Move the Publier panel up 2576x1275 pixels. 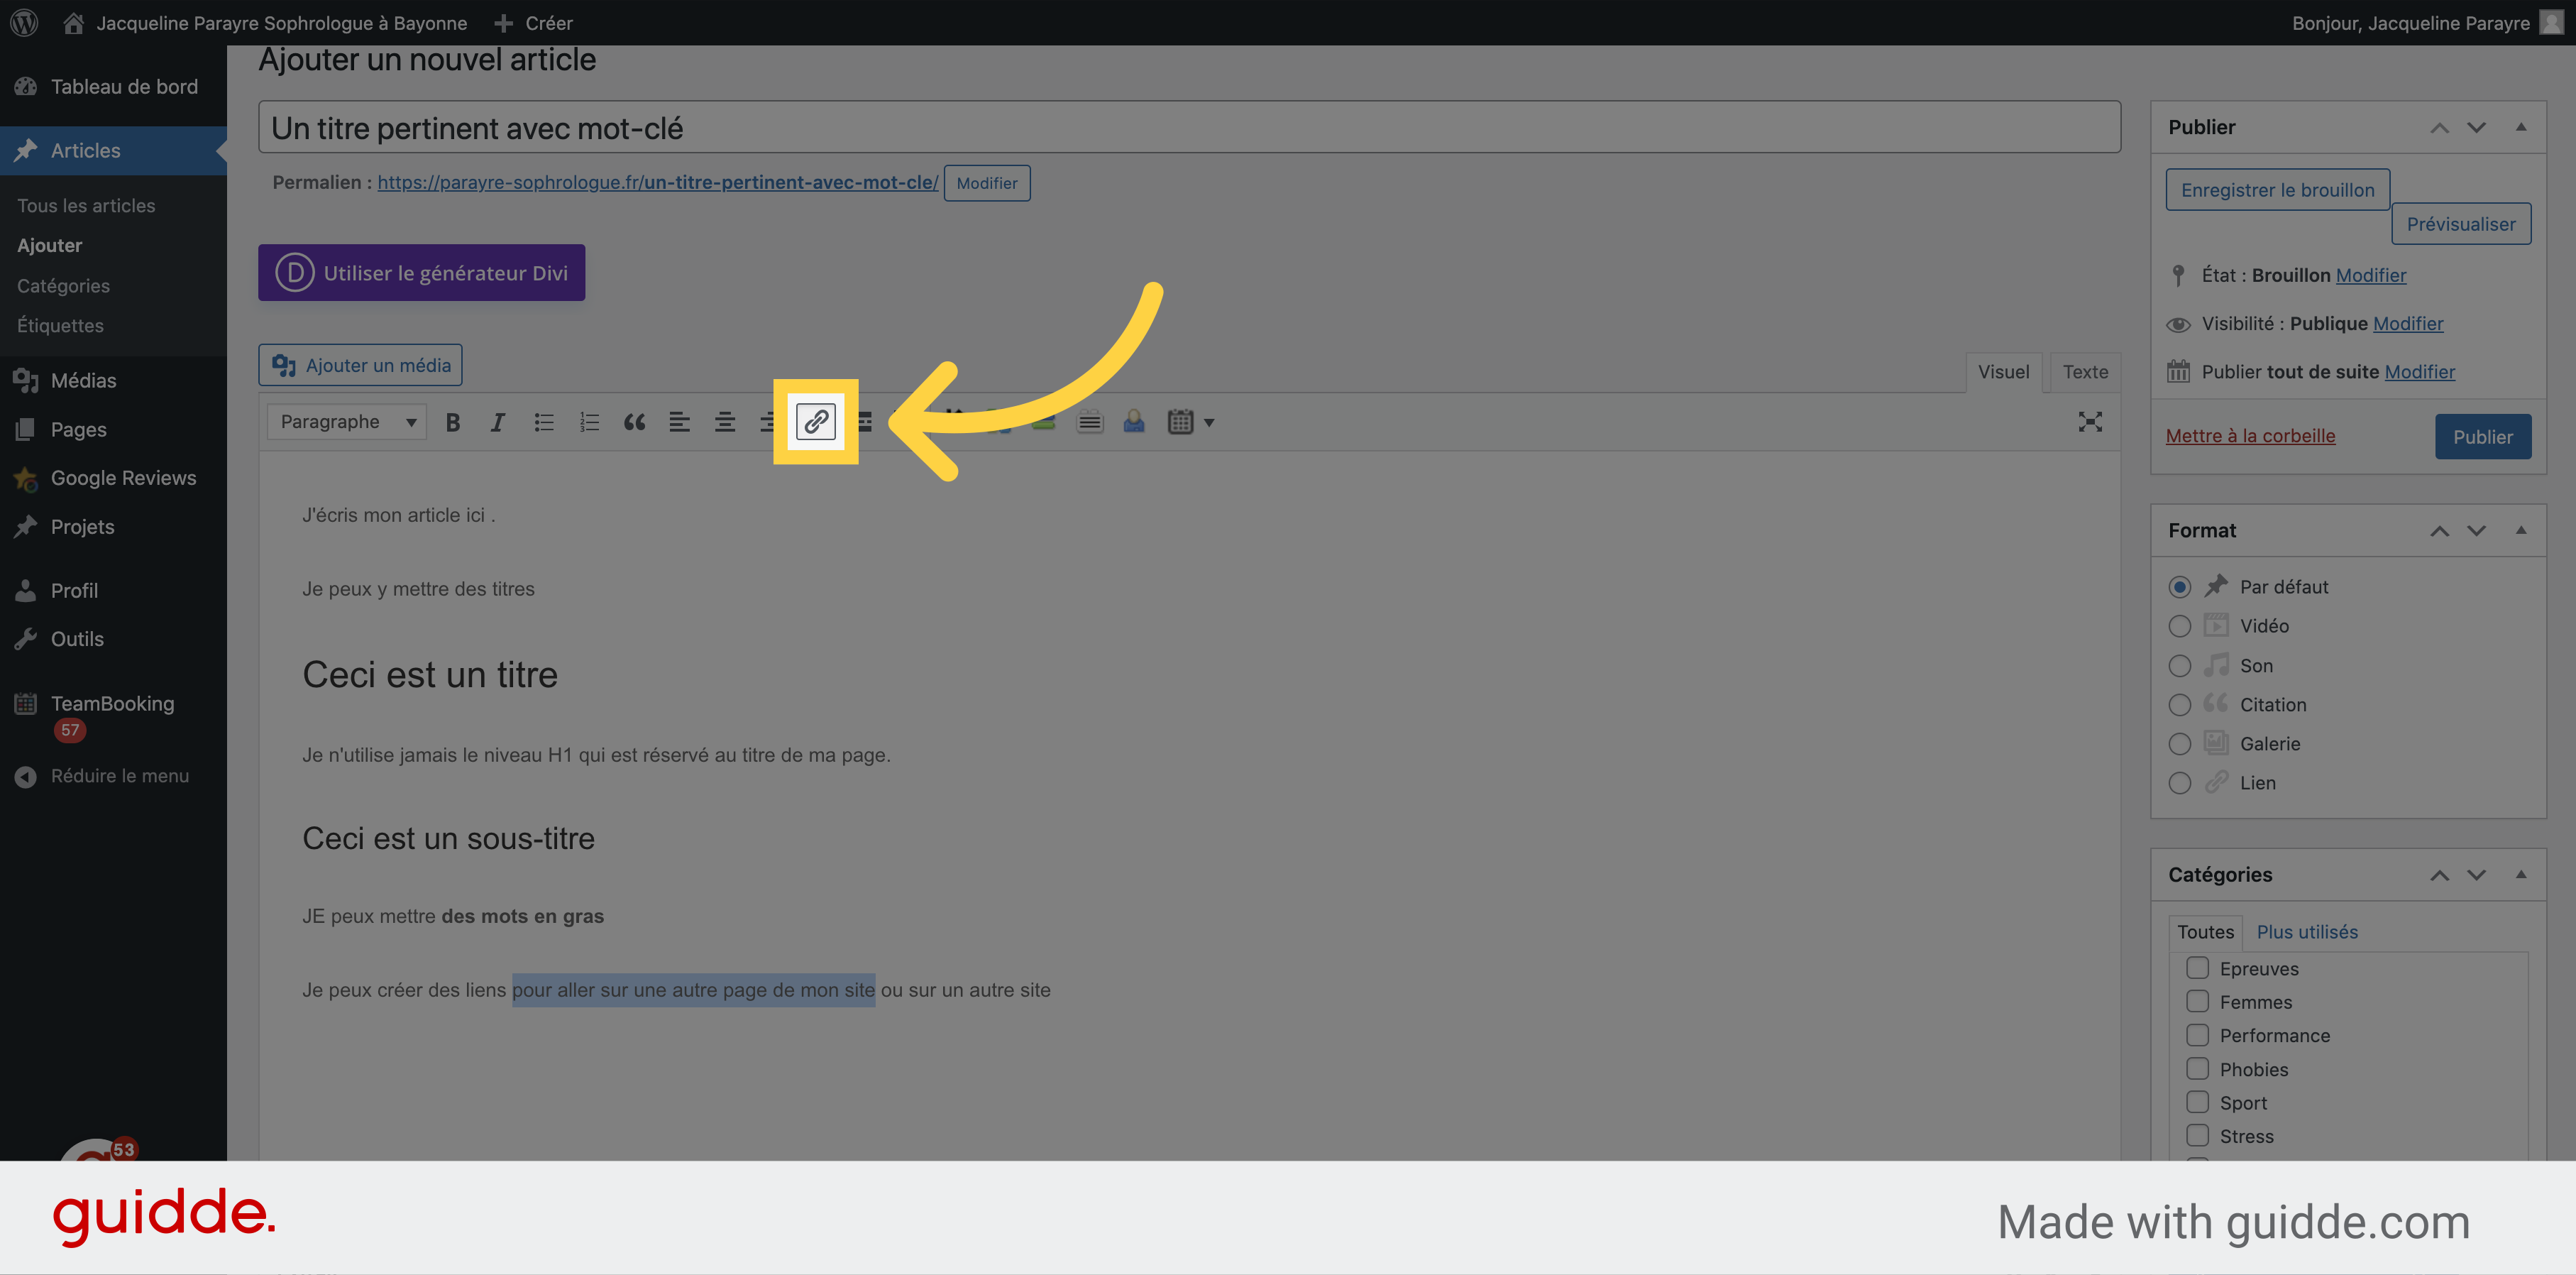click(x=2439, y=127)
